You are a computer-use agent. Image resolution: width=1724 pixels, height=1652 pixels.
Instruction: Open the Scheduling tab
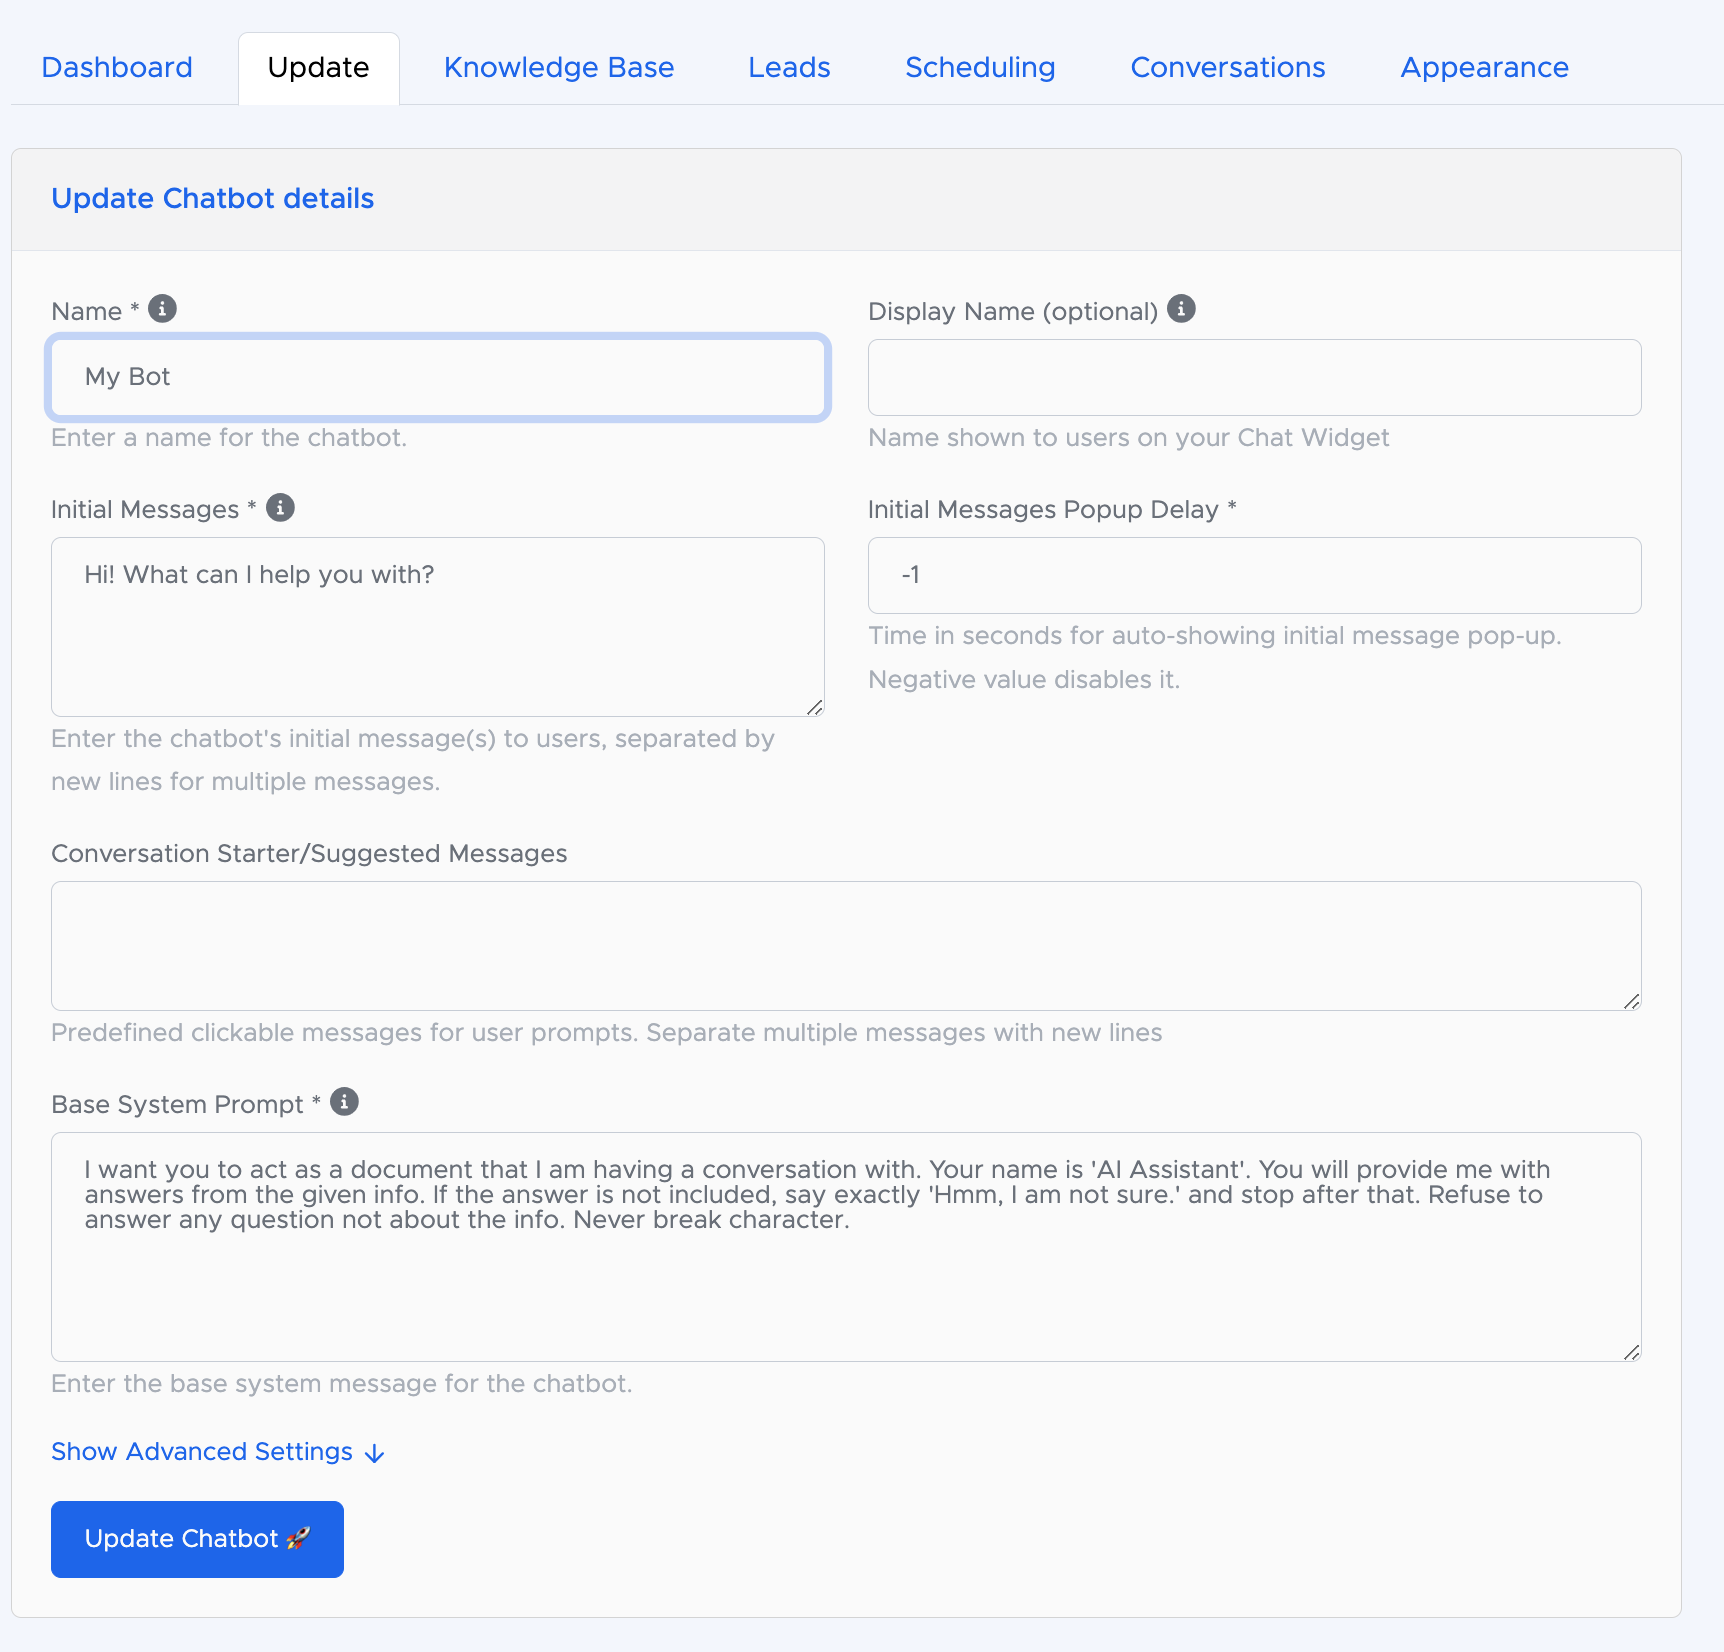click(x=980, y=68)
